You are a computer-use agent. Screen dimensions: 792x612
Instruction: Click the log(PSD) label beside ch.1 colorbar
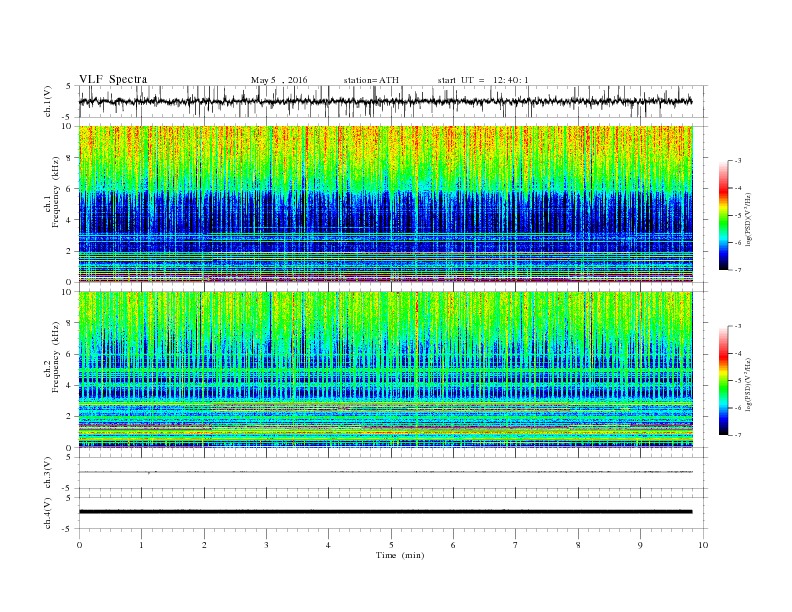click(x=749, y=219)
